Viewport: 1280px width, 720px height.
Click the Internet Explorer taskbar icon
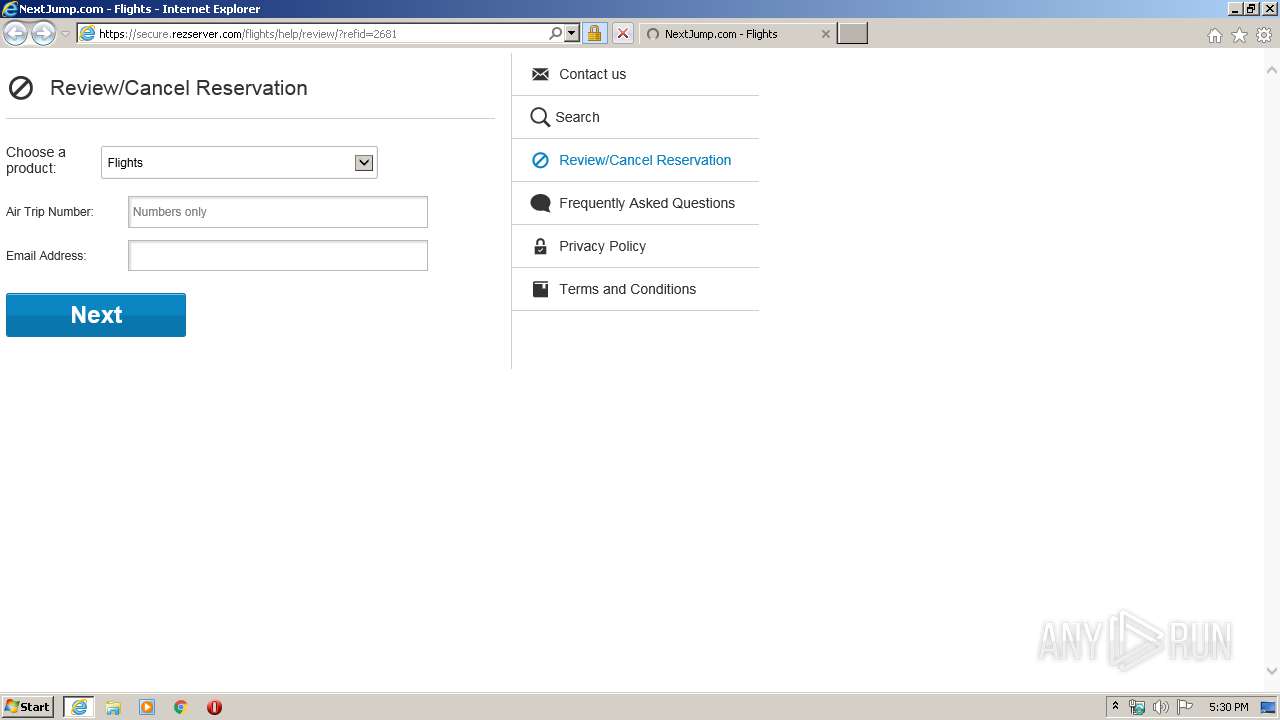[x=79, y=707]
